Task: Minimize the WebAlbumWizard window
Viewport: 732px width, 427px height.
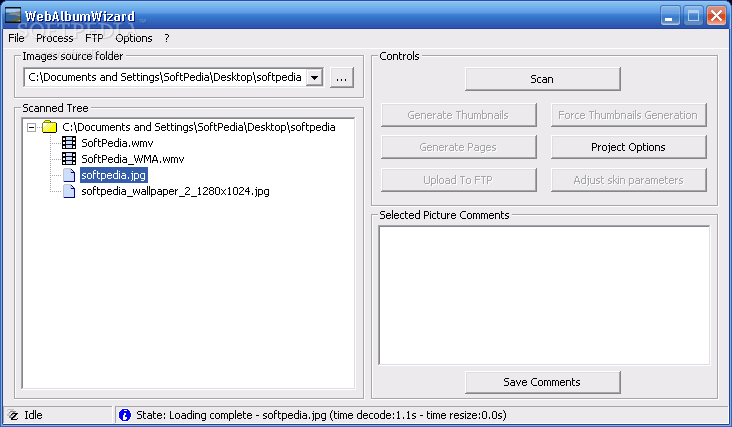Action: tap(670, 16)
